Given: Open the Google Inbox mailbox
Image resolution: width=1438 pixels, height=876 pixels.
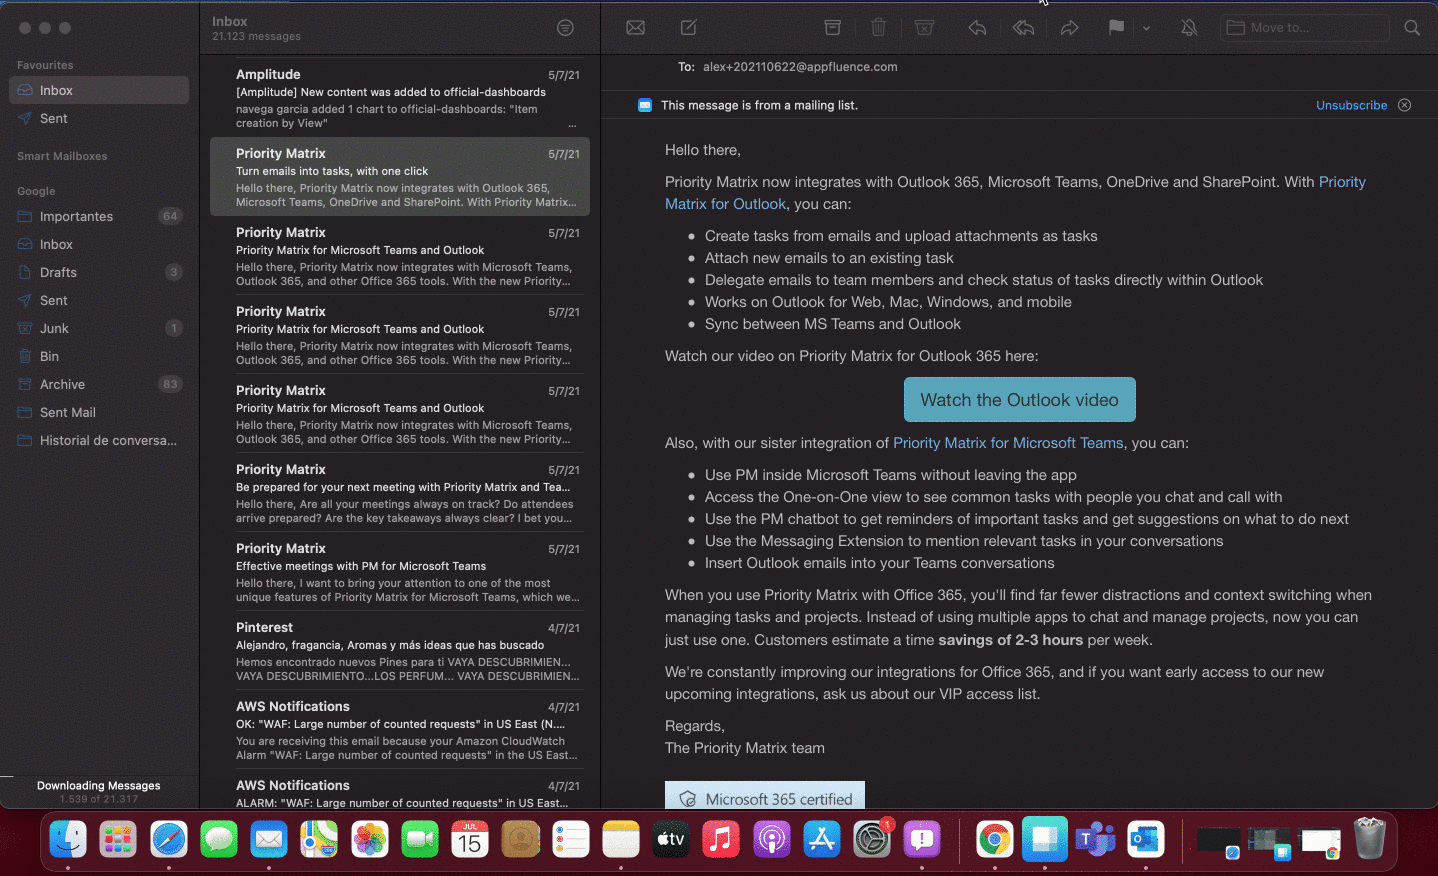Looking at the screenshot, I should pyautogui.click(x=99, y=244).
